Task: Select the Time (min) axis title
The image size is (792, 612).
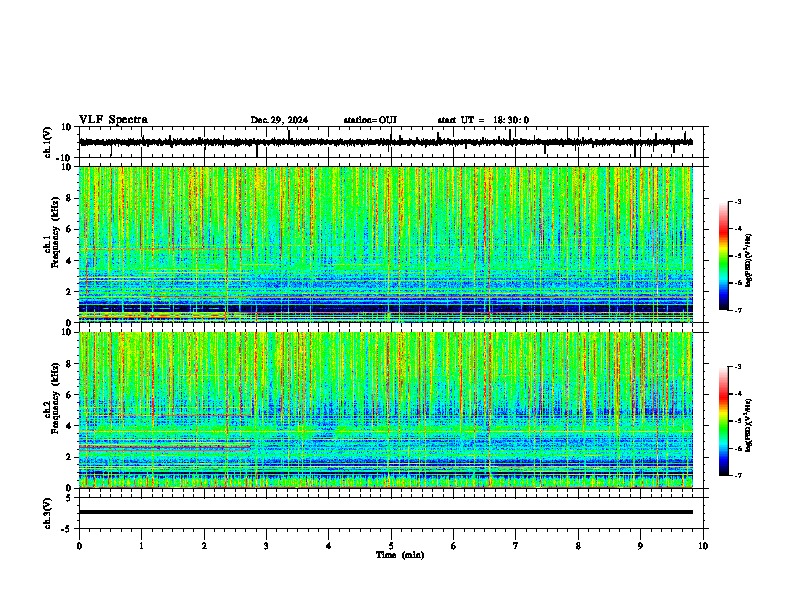Action: click(x=400, y=555)
